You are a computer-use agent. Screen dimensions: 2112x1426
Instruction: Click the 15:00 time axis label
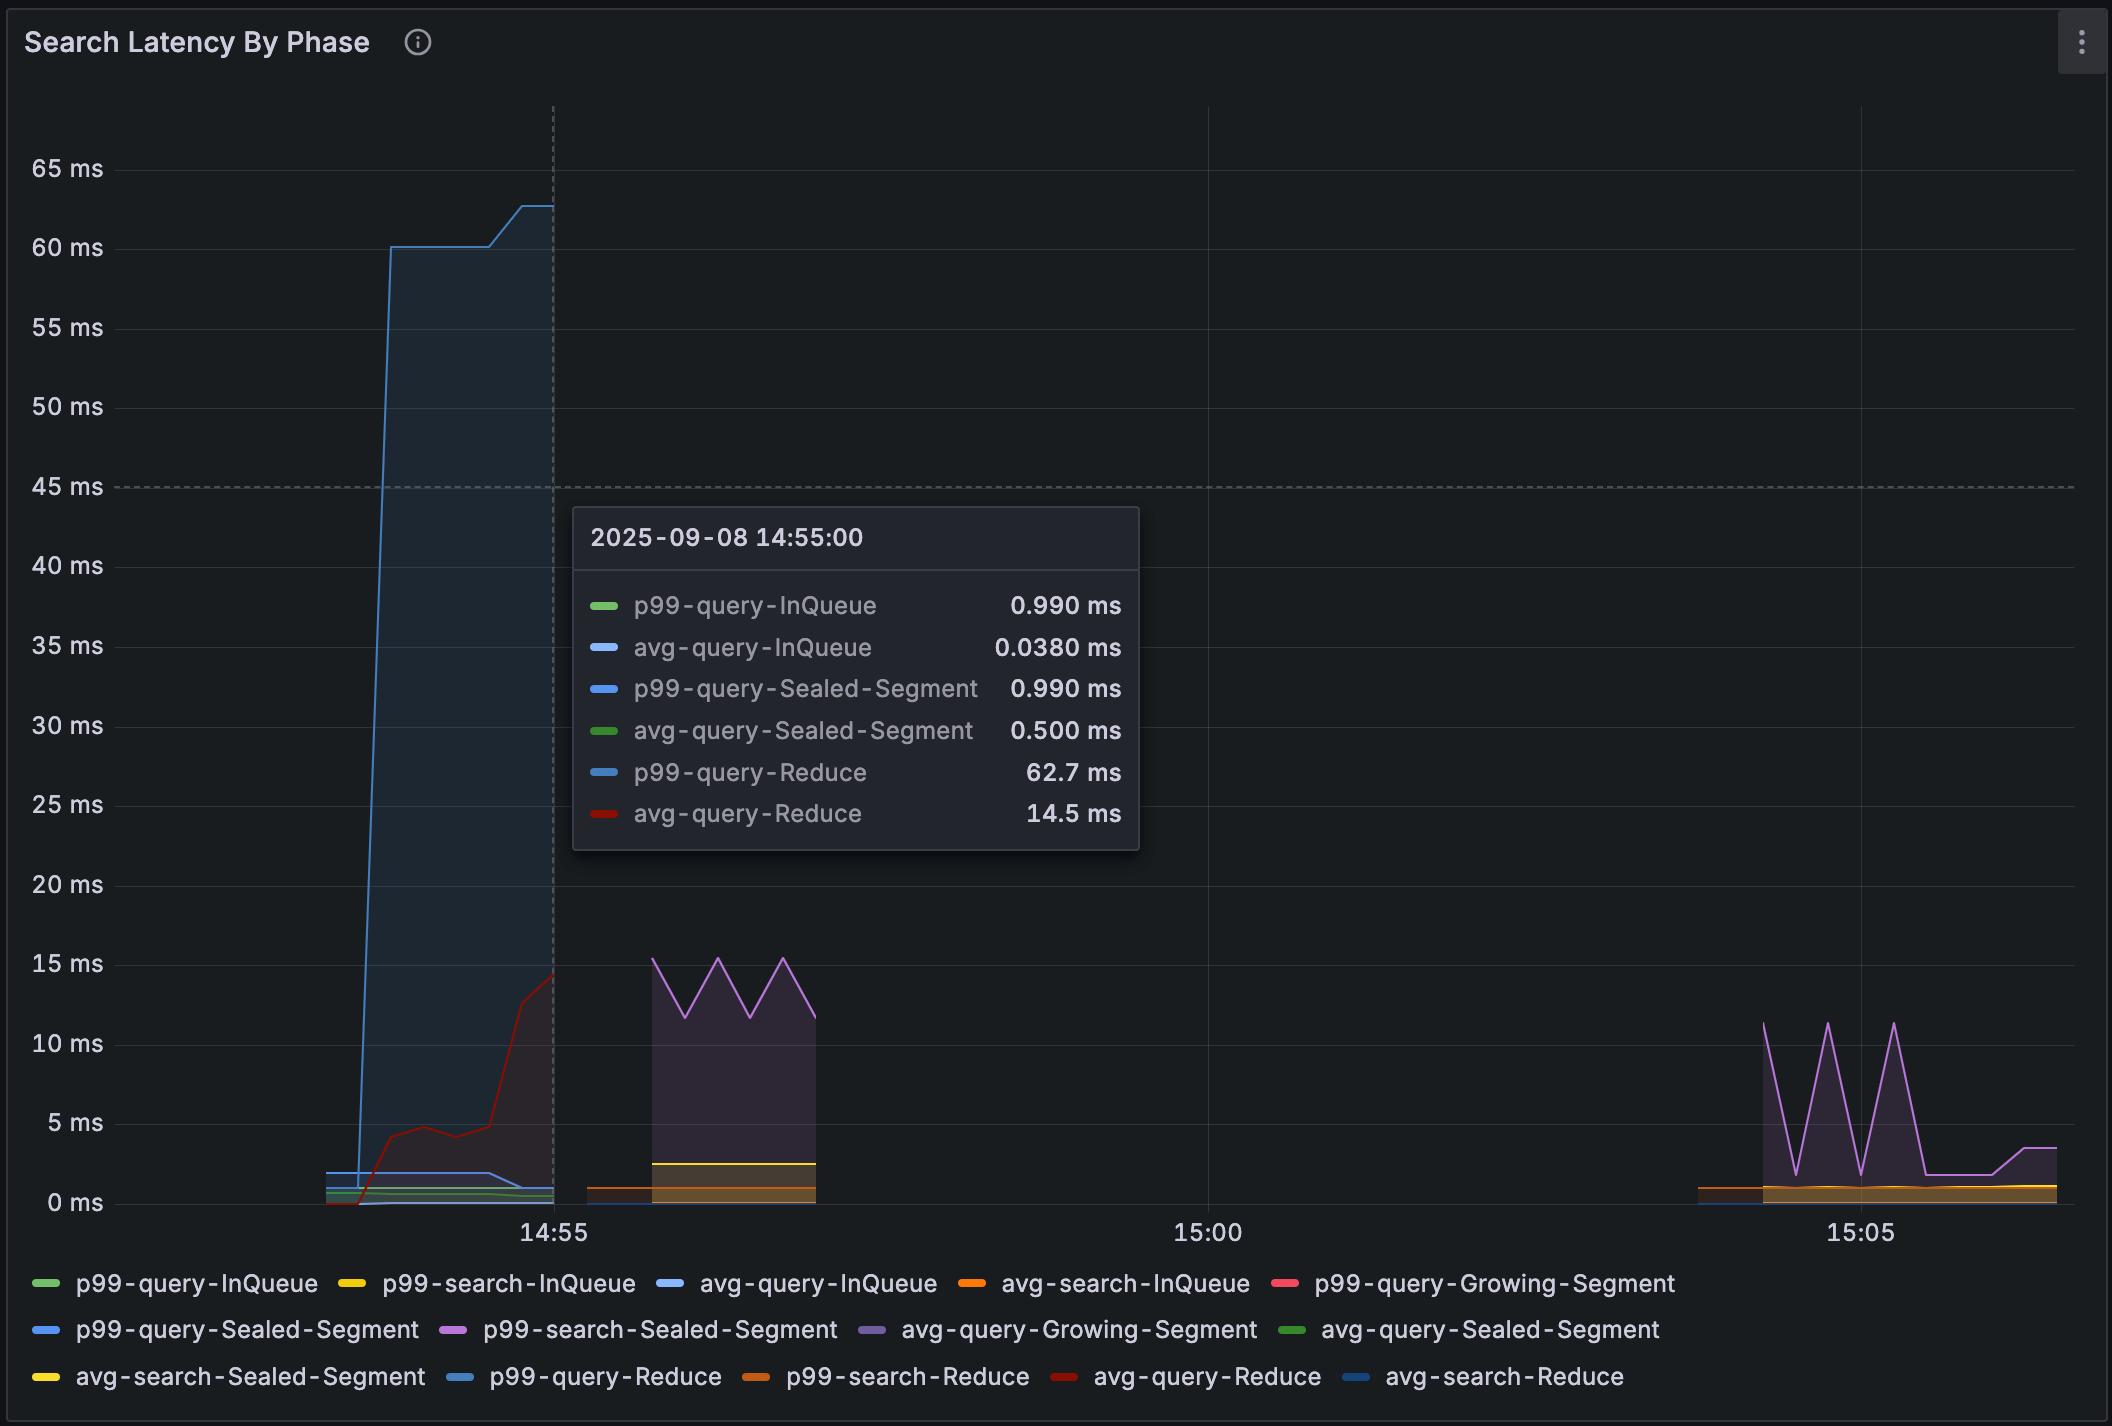pyautogui.click(x=1207, y=1232)
